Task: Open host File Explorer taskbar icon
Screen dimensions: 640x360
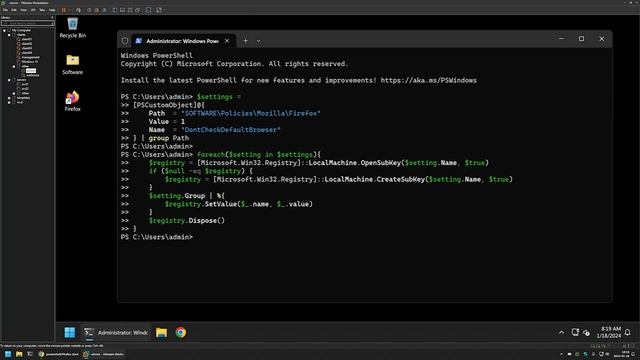Action: [x=19, y=354]
